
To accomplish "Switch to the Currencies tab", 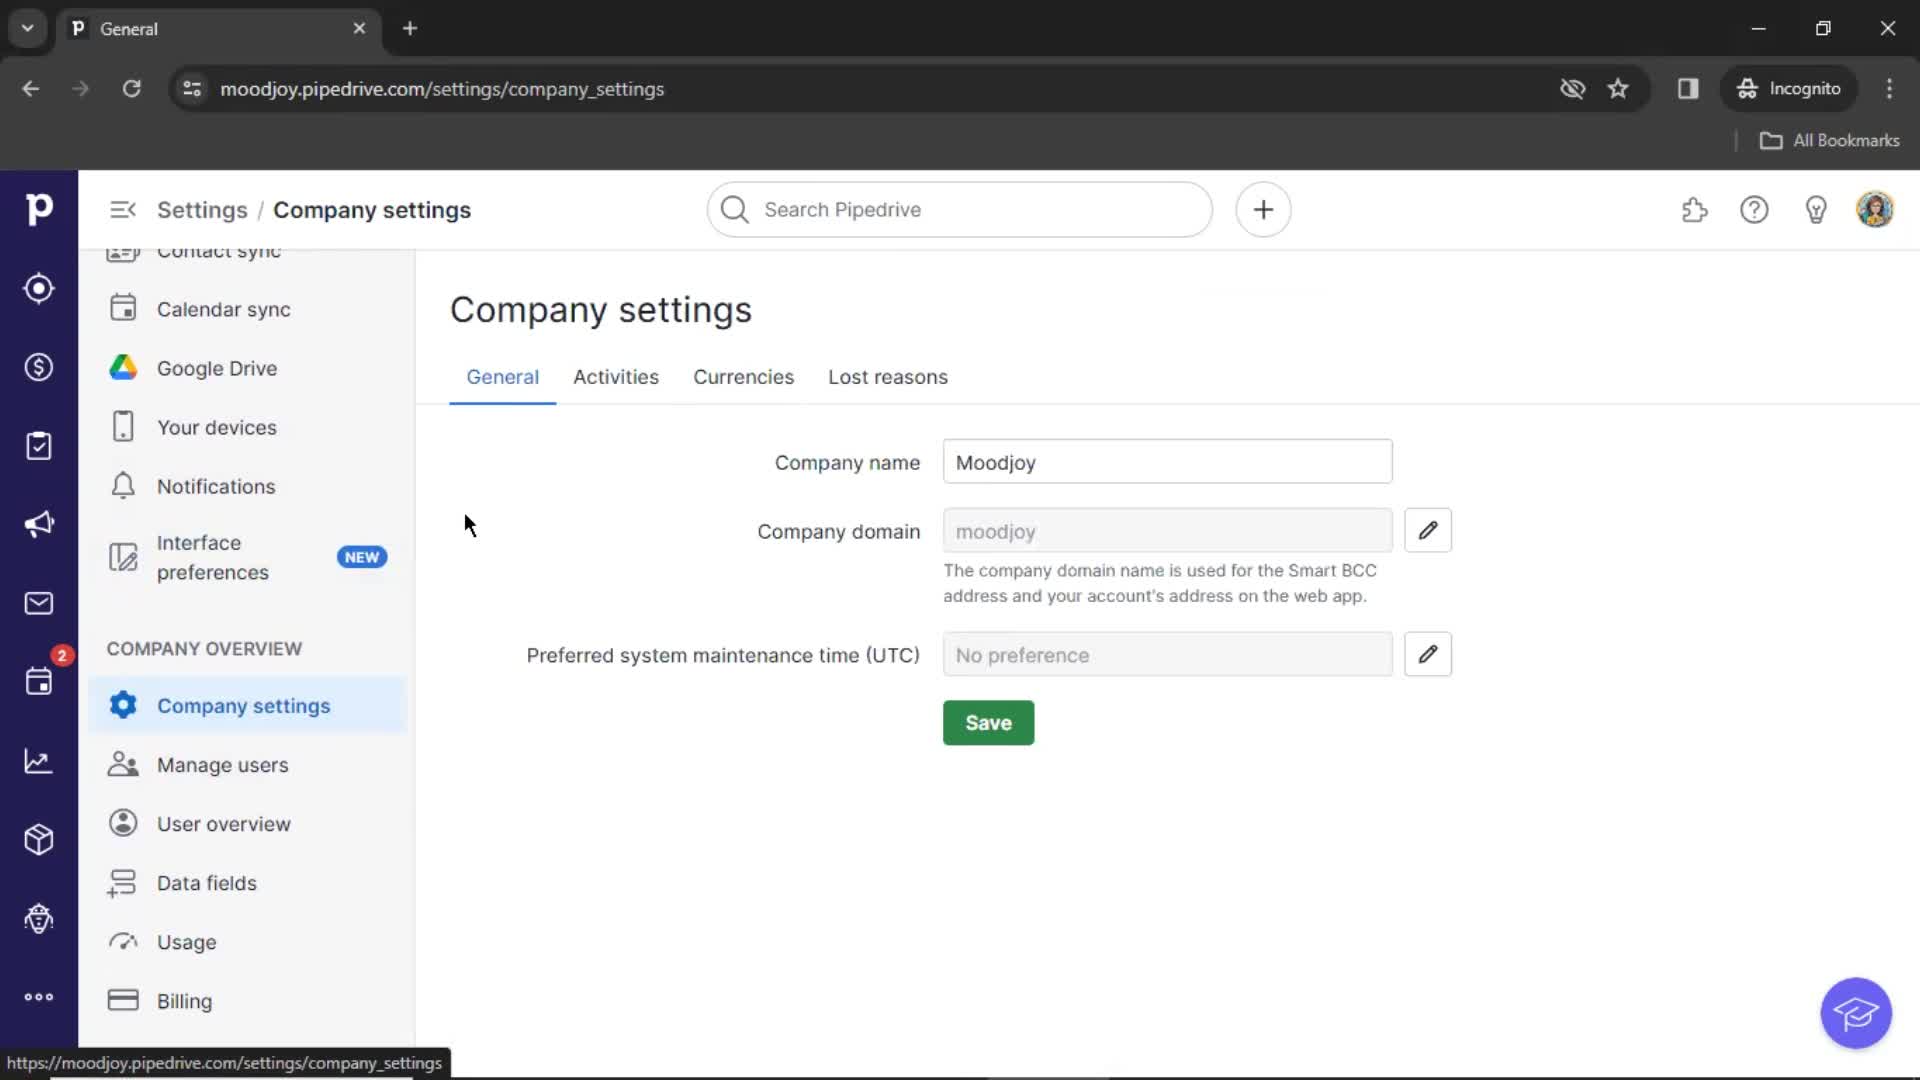I will coord(742,376).
